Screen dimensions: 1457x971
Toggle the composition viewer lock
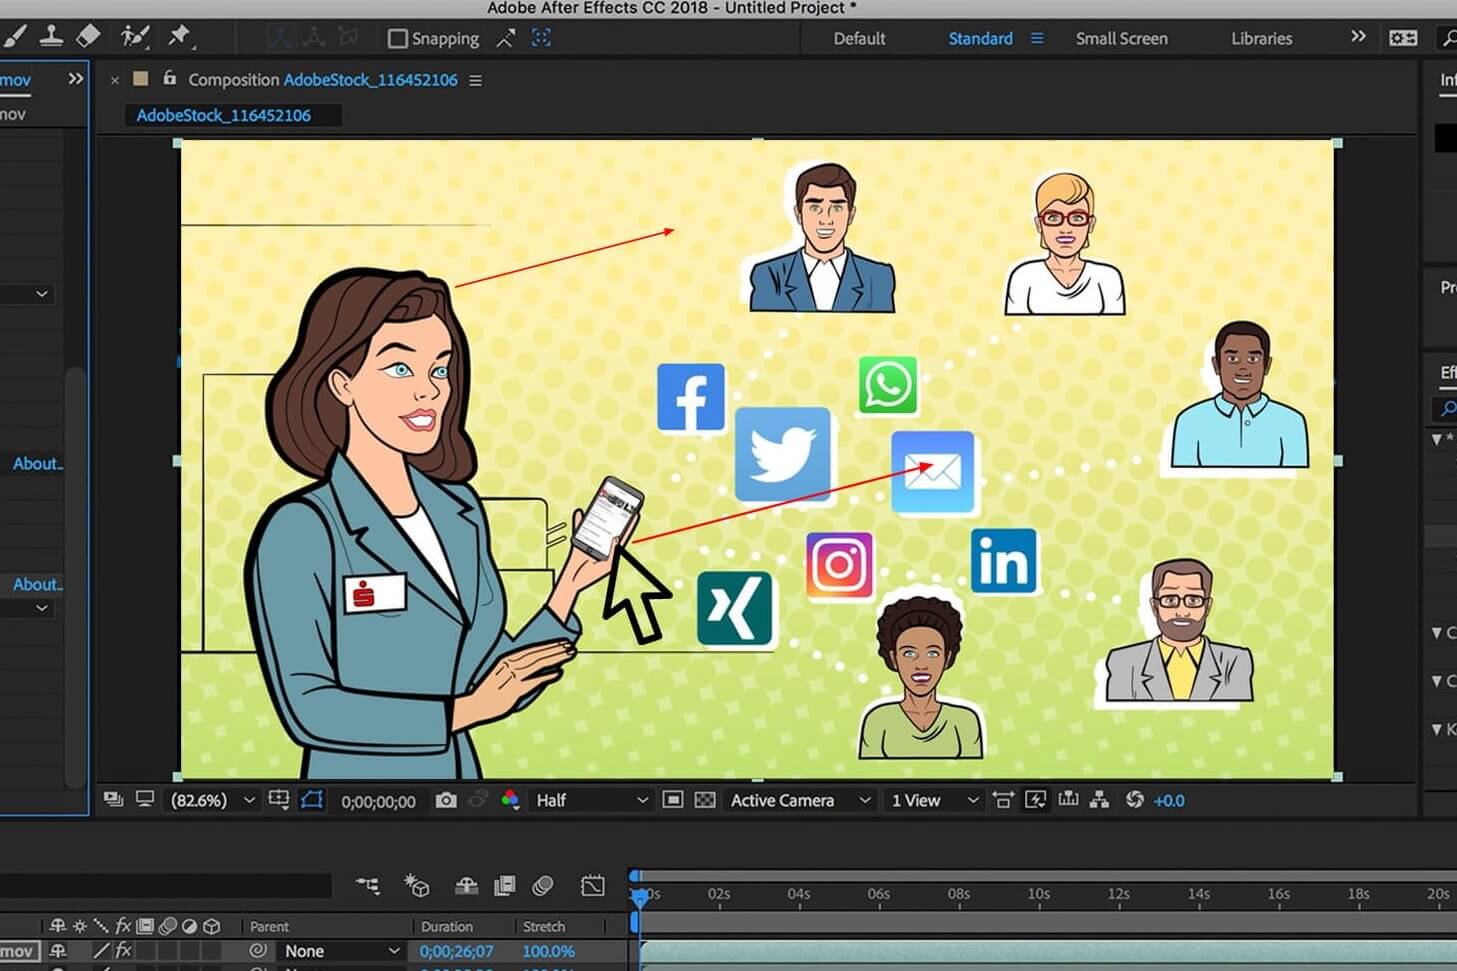pyautogui.click(x=169, y=79)
